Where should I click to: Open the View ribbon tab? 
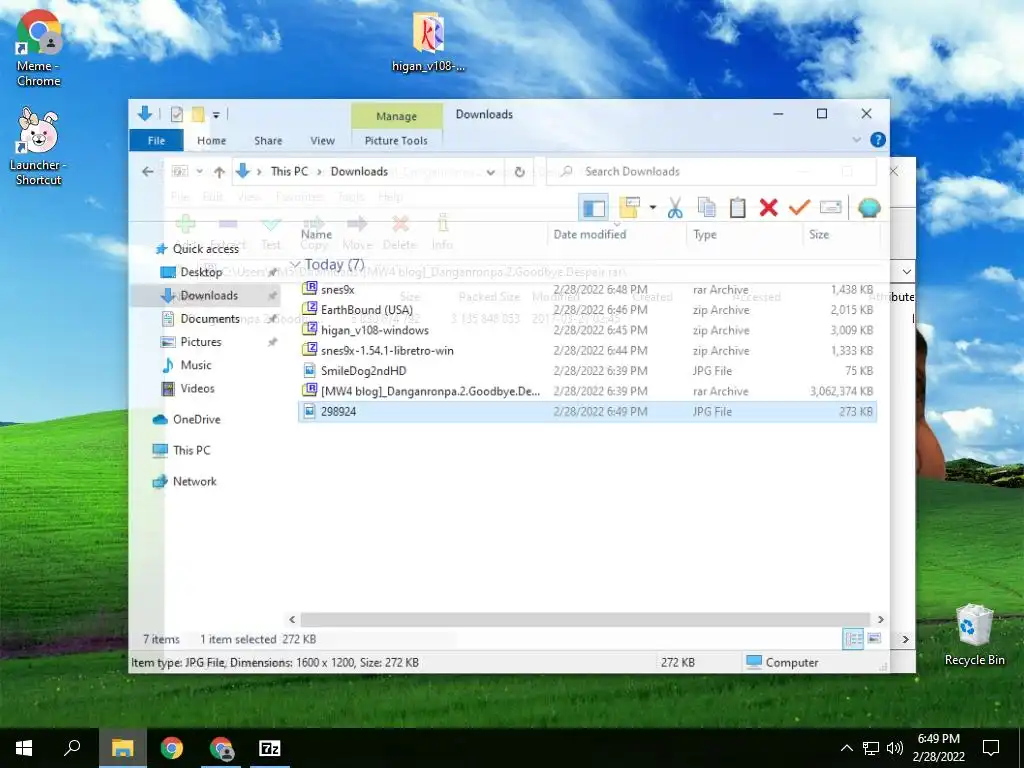(x=323, y=140)
